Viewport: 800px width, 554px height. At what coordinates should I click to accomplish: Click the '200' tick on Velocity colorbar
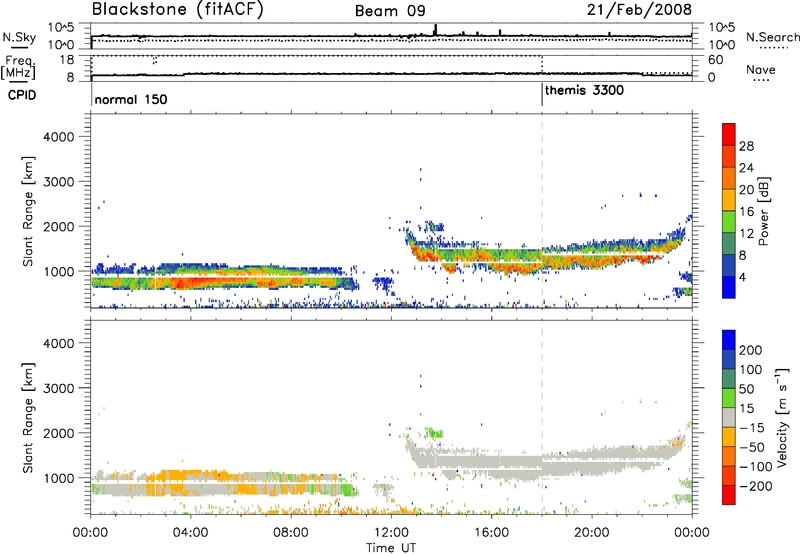[x=751, y=350]
